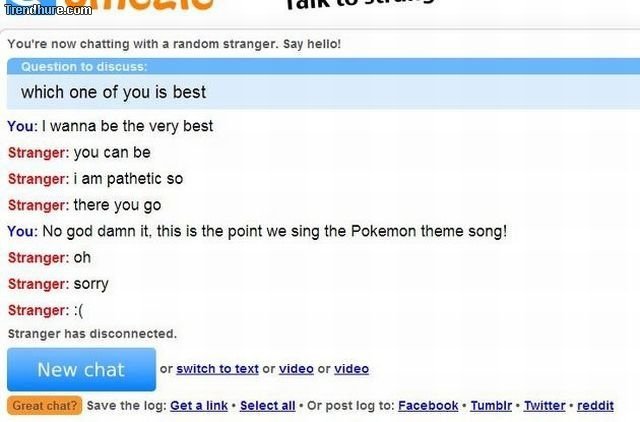This screenshot has width=640, height=422.
Task: Click 'Select all' to select the log
Action: point(267,405)
